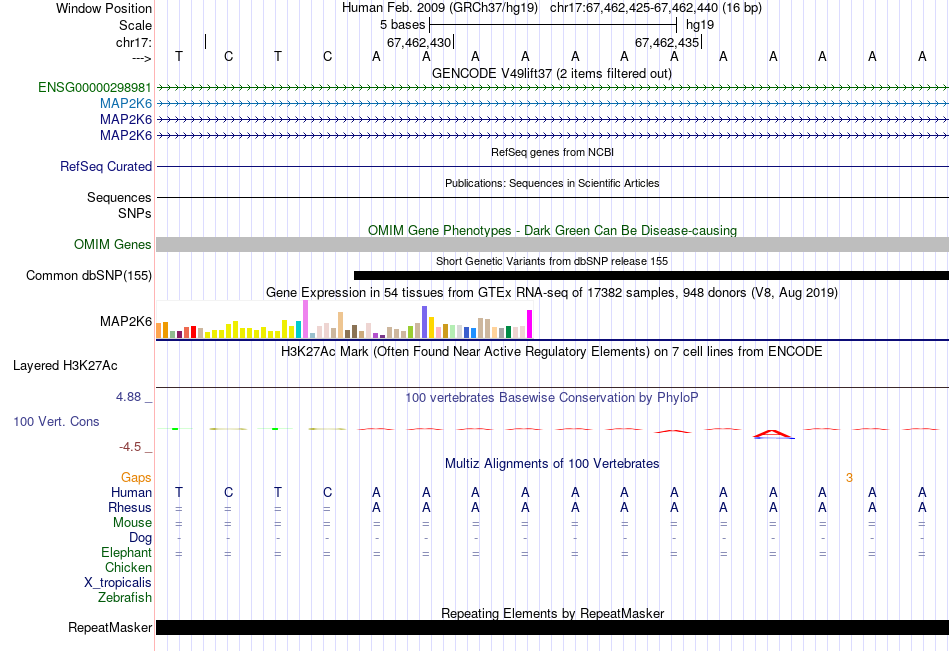Click the blue-purple GTEx expression bar
The width and height of the screenshot is (950, 651).
click(x=425, y=322)
